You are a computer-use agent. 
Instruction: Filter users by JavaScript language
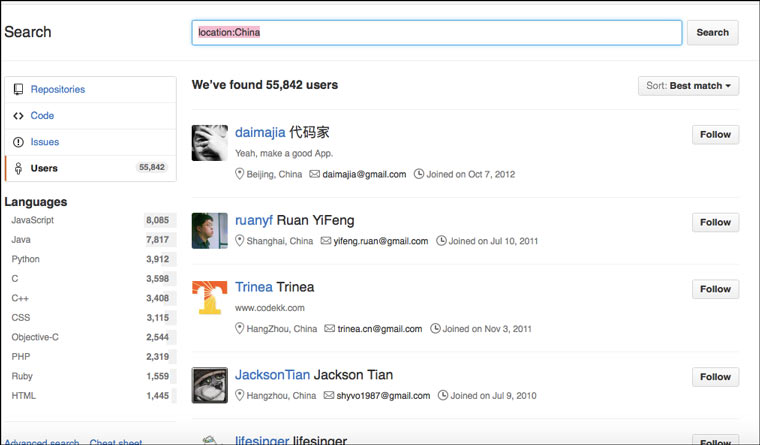coord(33,220)
